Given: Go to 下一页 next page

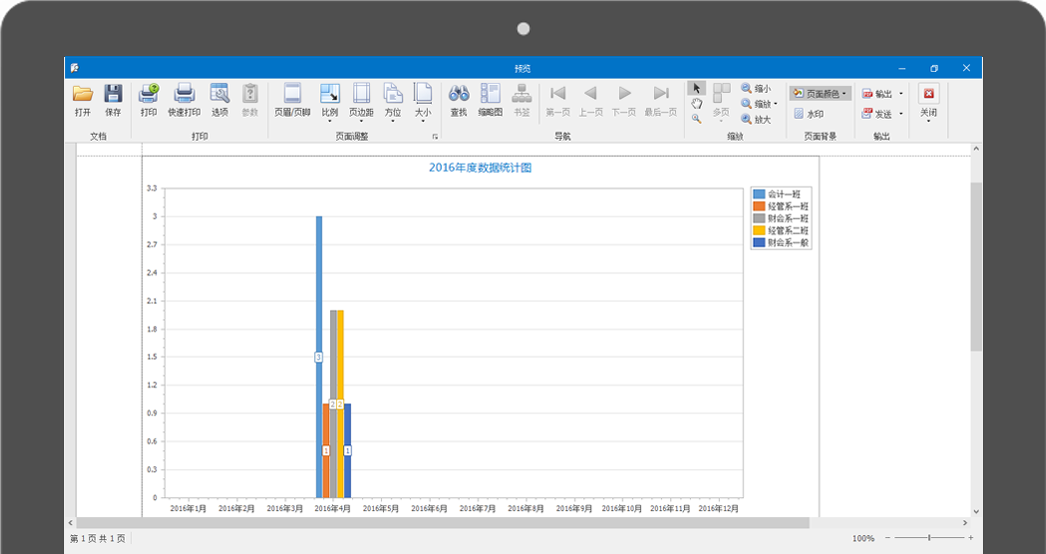Looking at the screenshot, I should (x=624, y=100).
